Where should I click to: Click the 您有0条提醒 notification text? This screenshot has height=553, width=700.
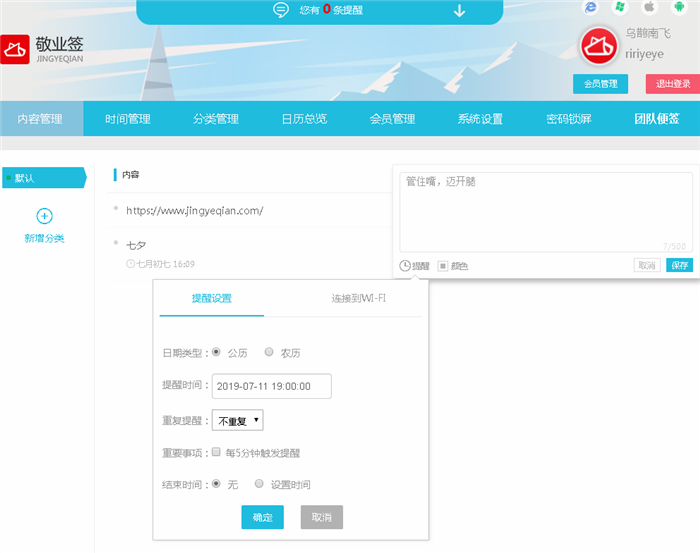(x=331, y=10)
